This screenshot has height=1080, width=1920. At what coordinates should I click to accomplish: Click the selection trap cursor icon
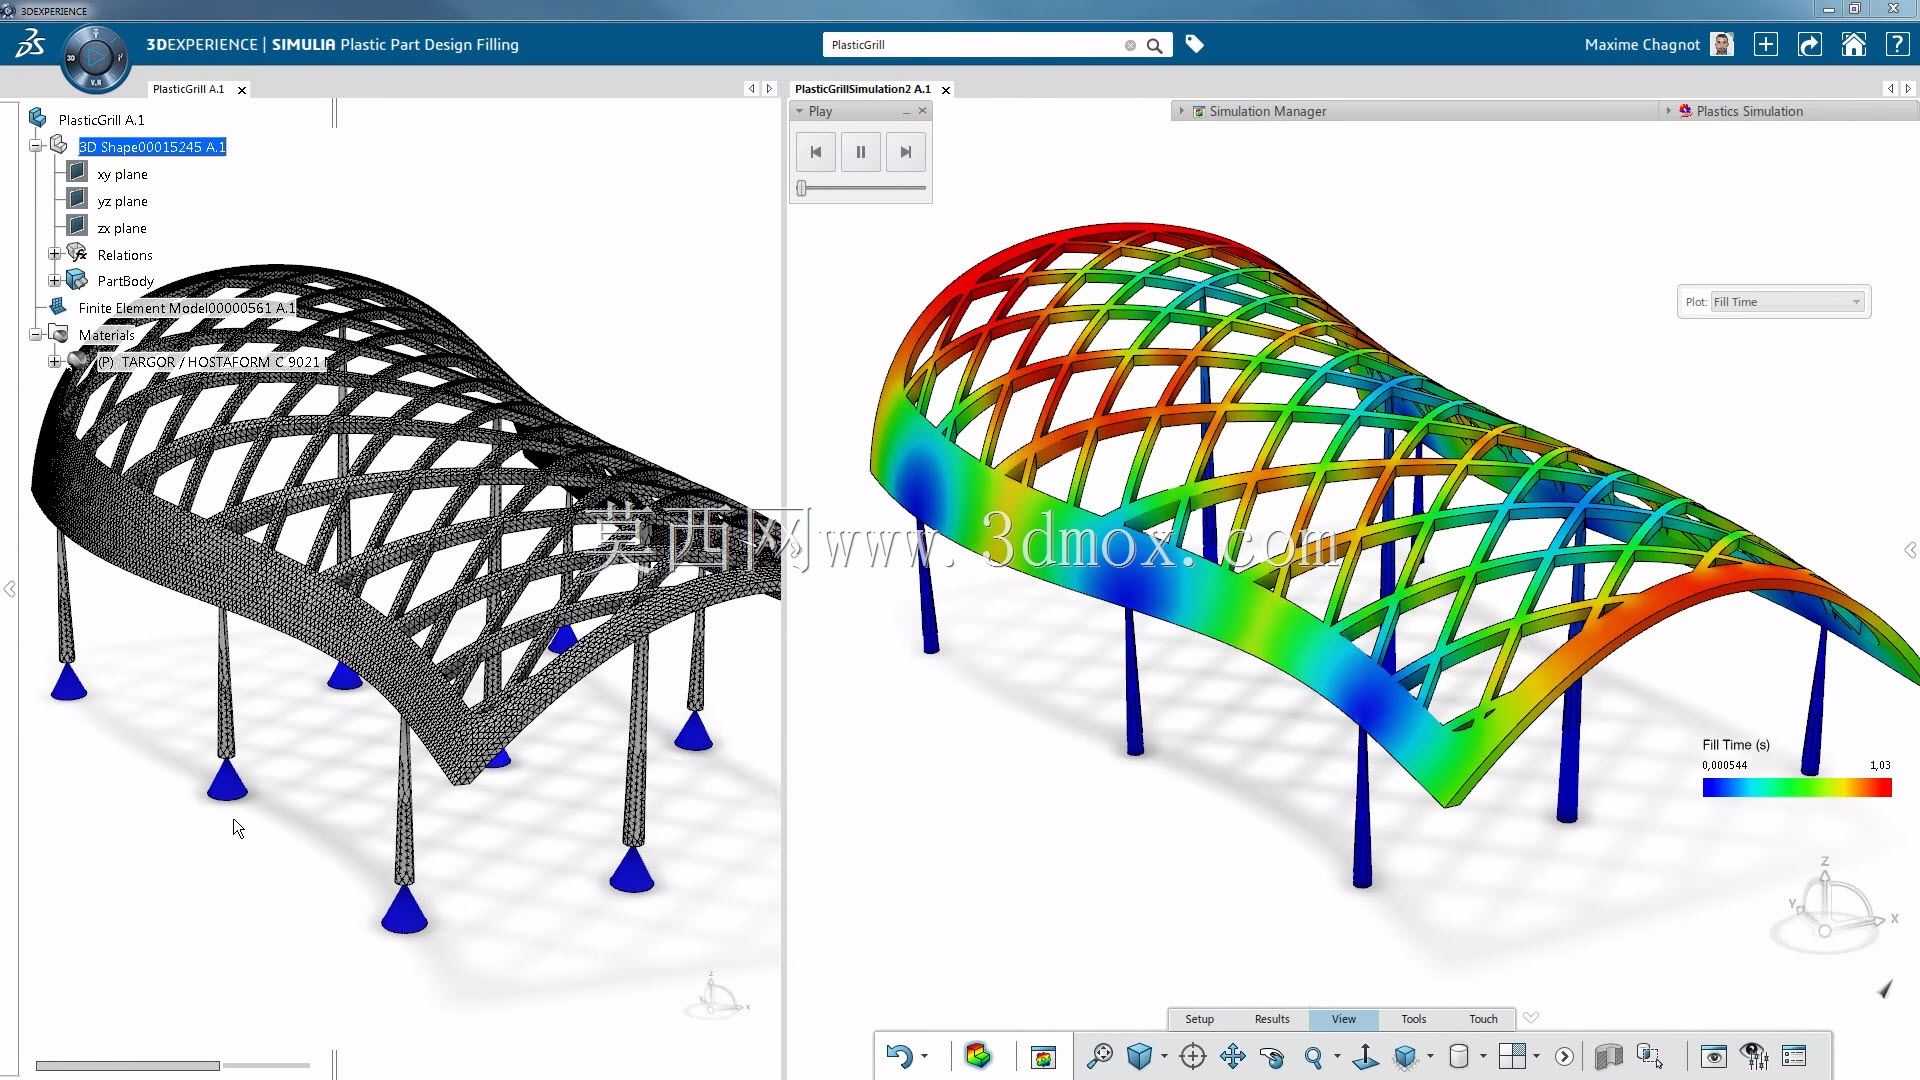1650,1056
